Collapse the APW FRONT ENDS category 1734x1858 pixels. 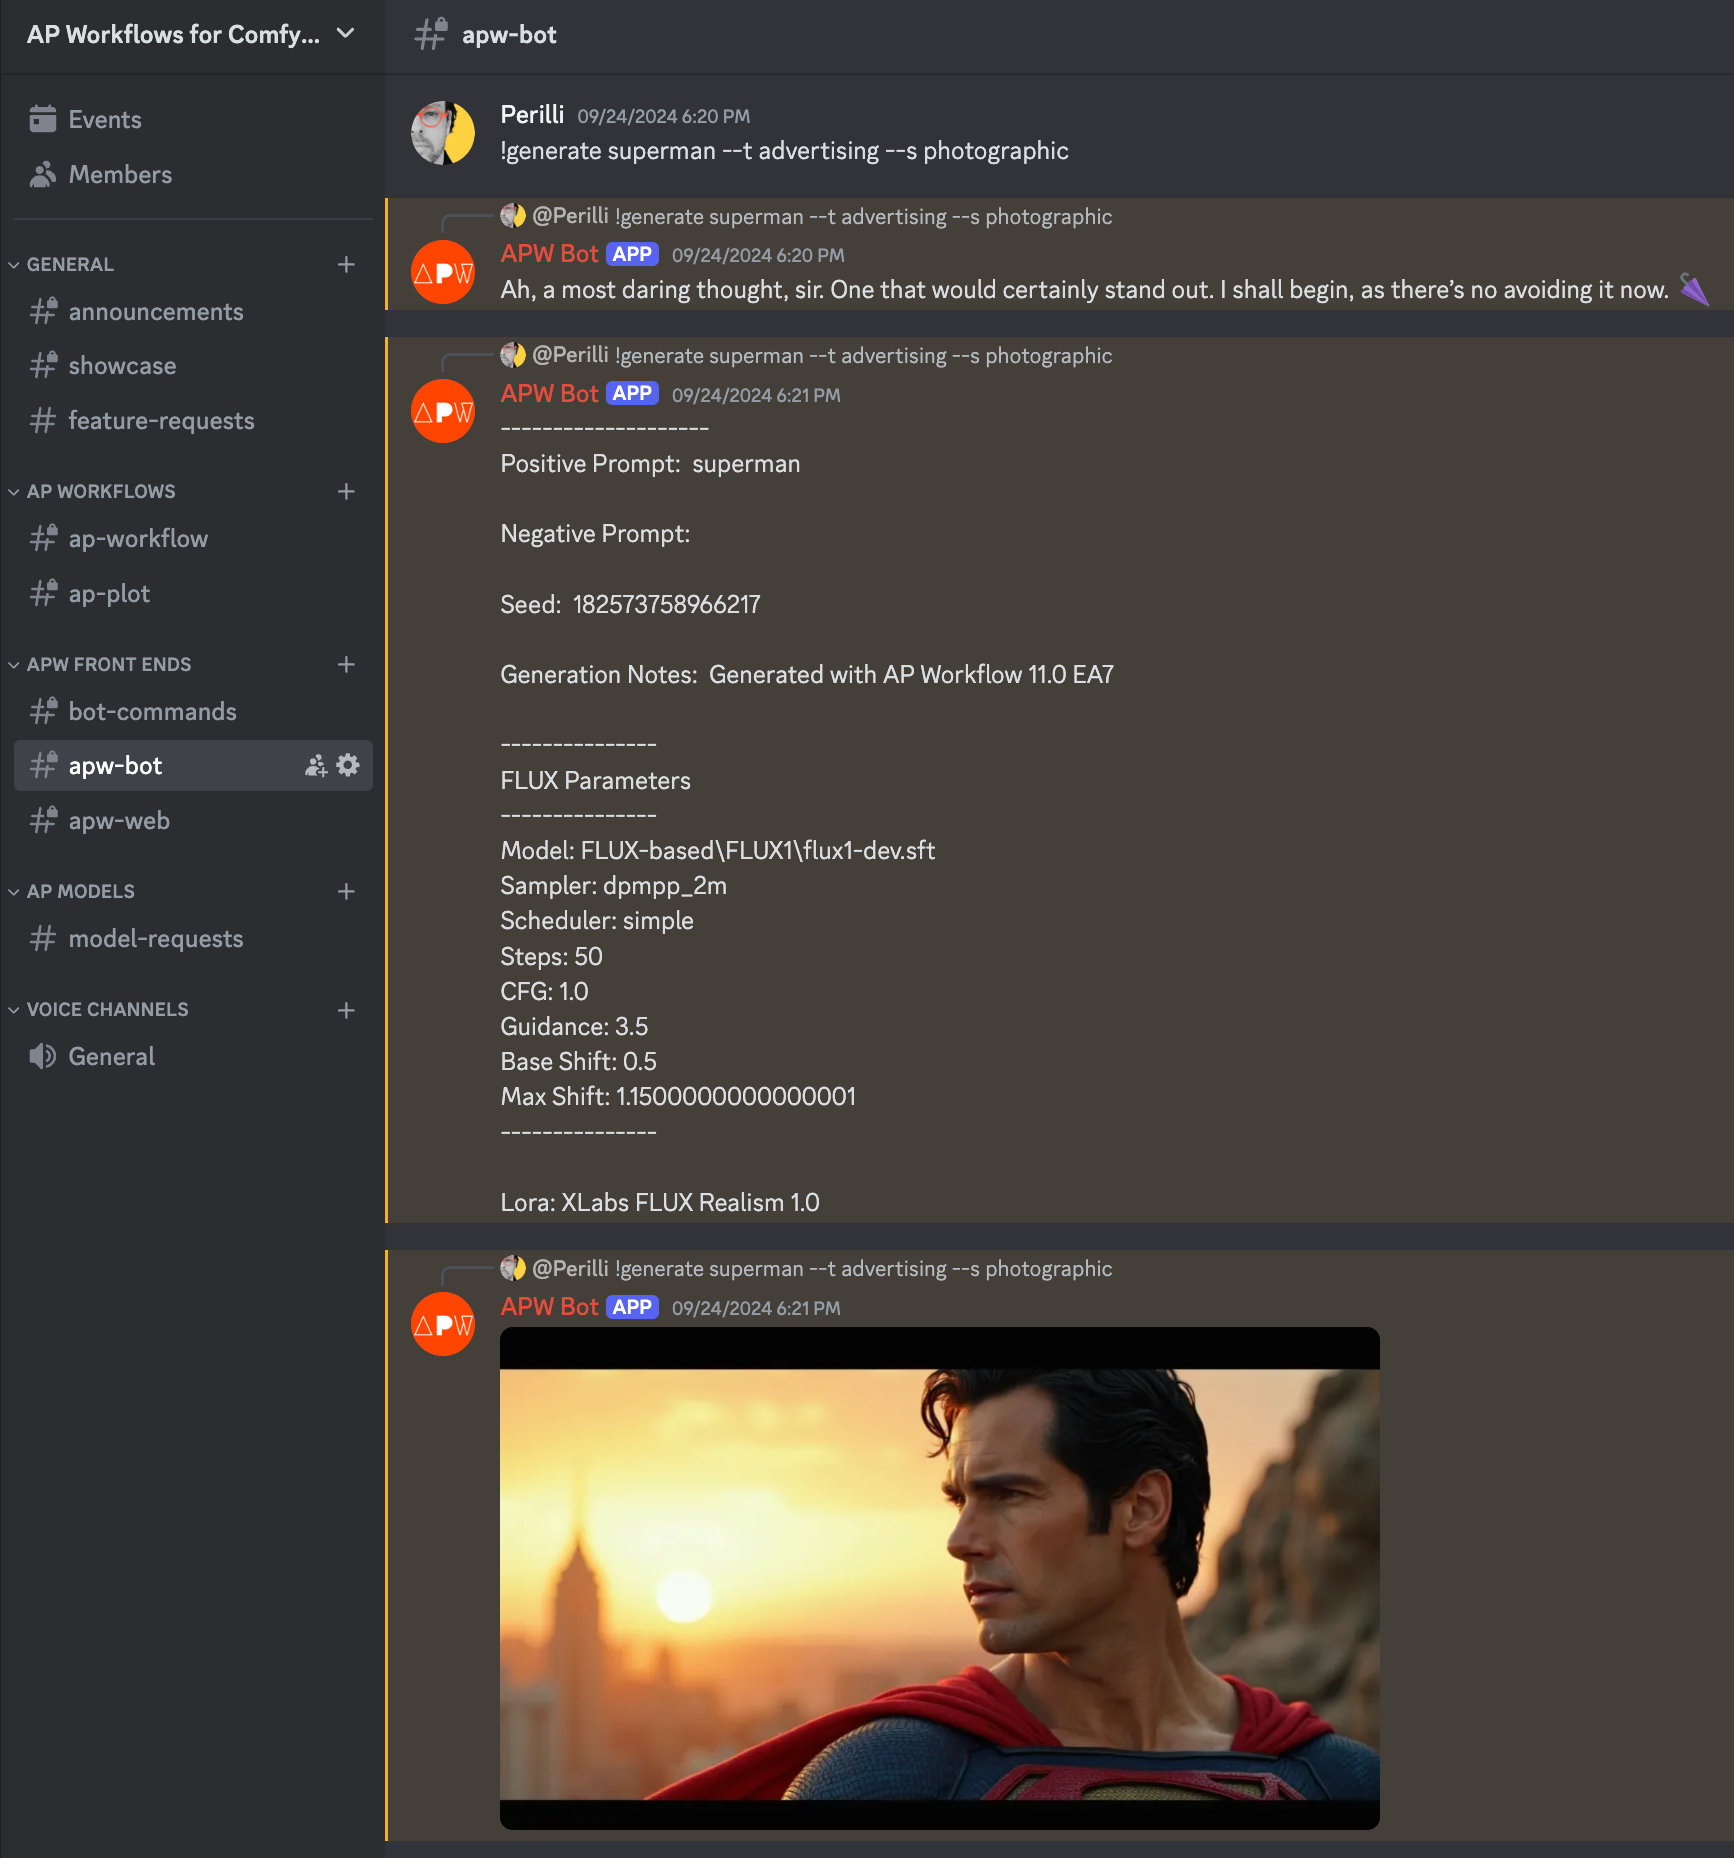coord(108,664)
